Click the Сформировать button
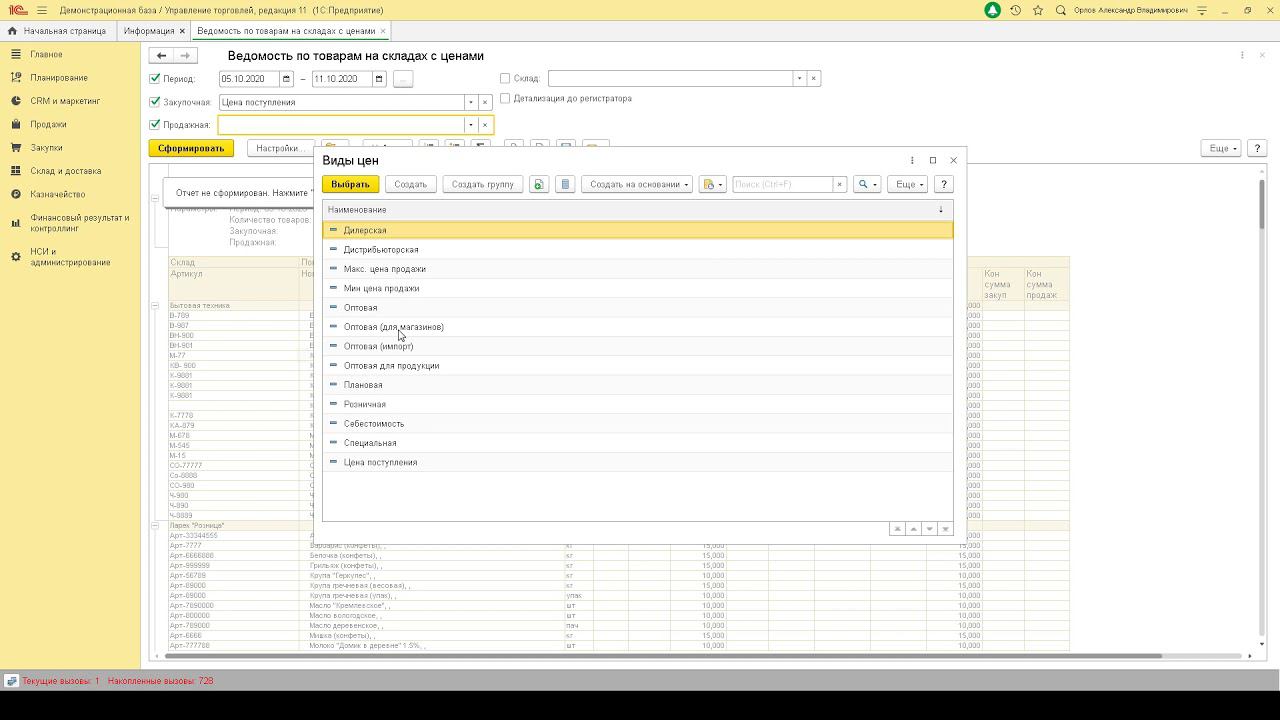1280x720 pixels. (x=191, y=148)
